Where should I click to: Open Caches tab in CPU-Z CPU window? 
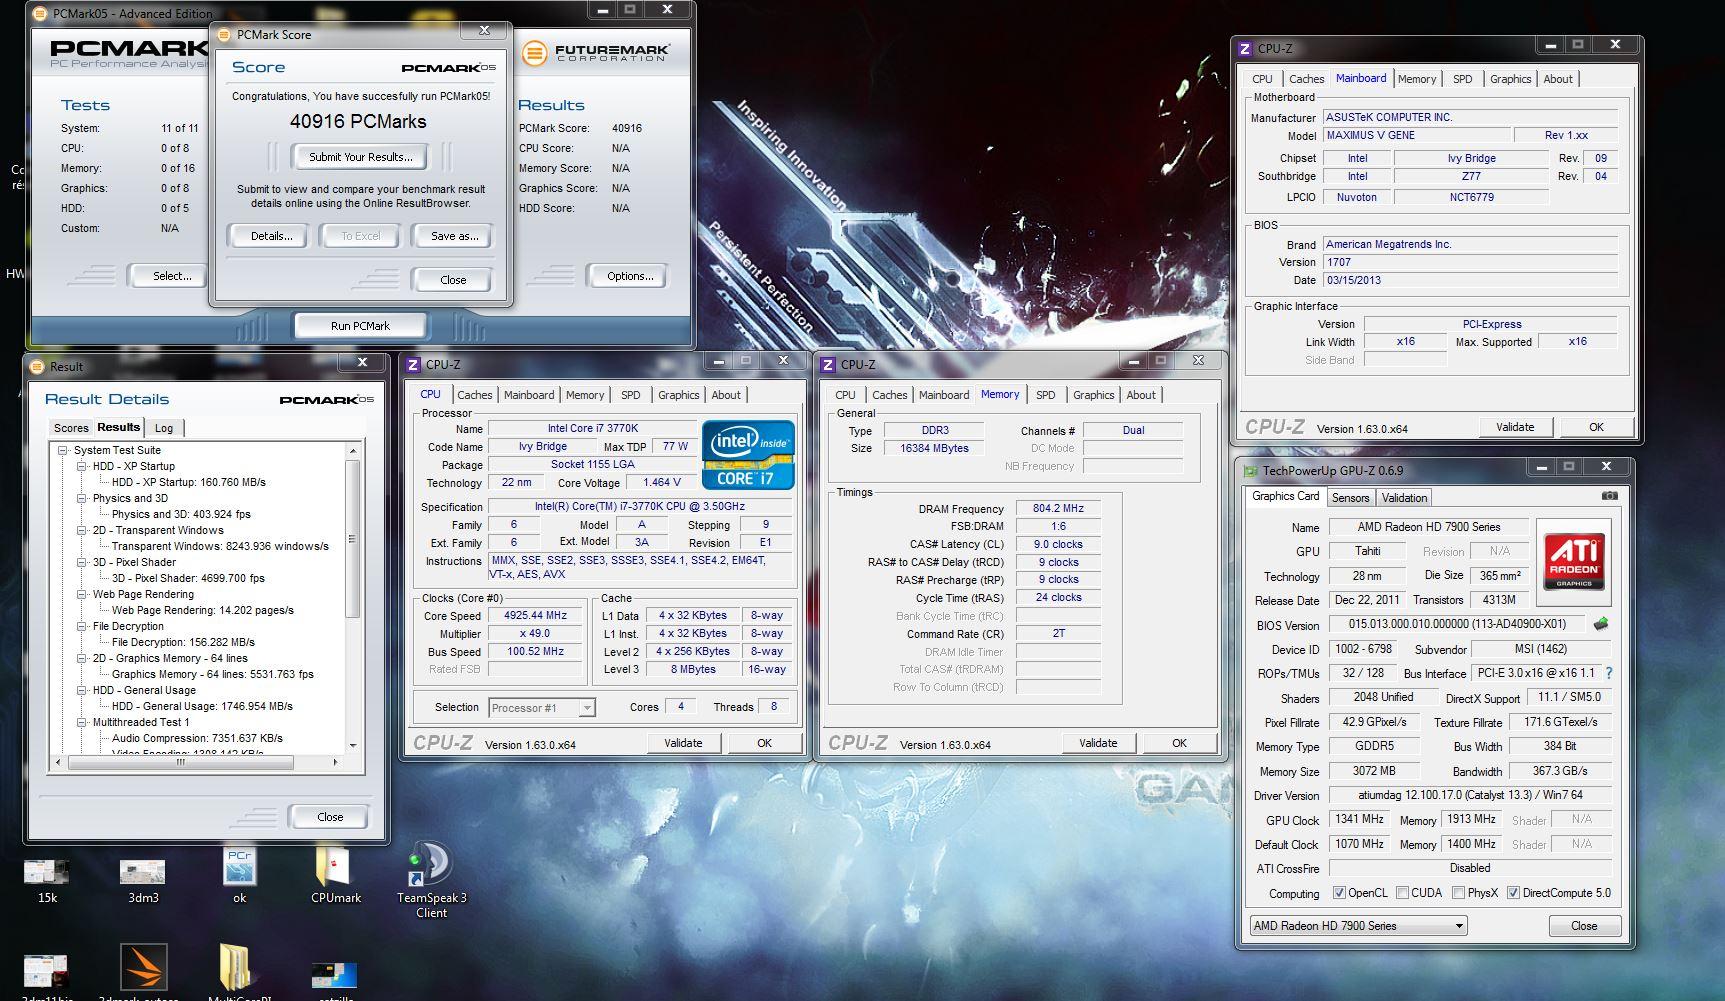pyautogui.click(x=474, y=395)
